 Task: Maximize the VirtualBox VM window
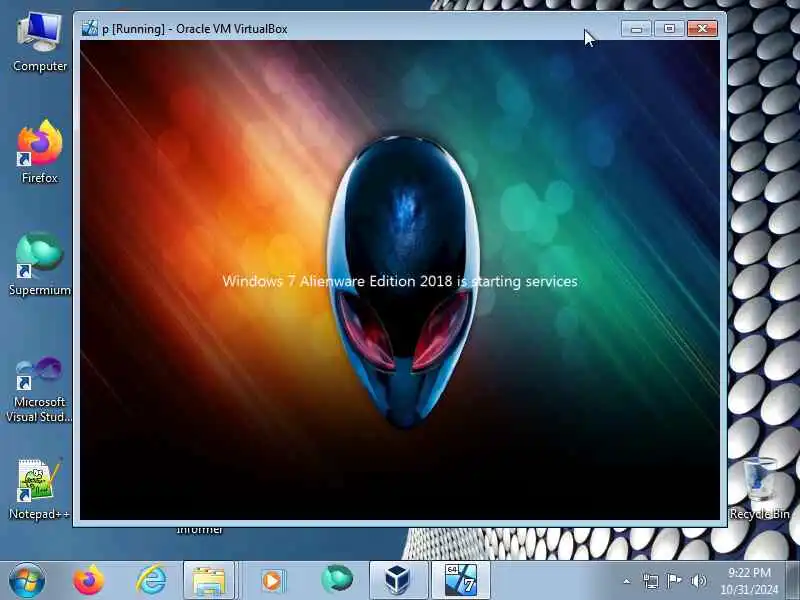click(669, 28)
